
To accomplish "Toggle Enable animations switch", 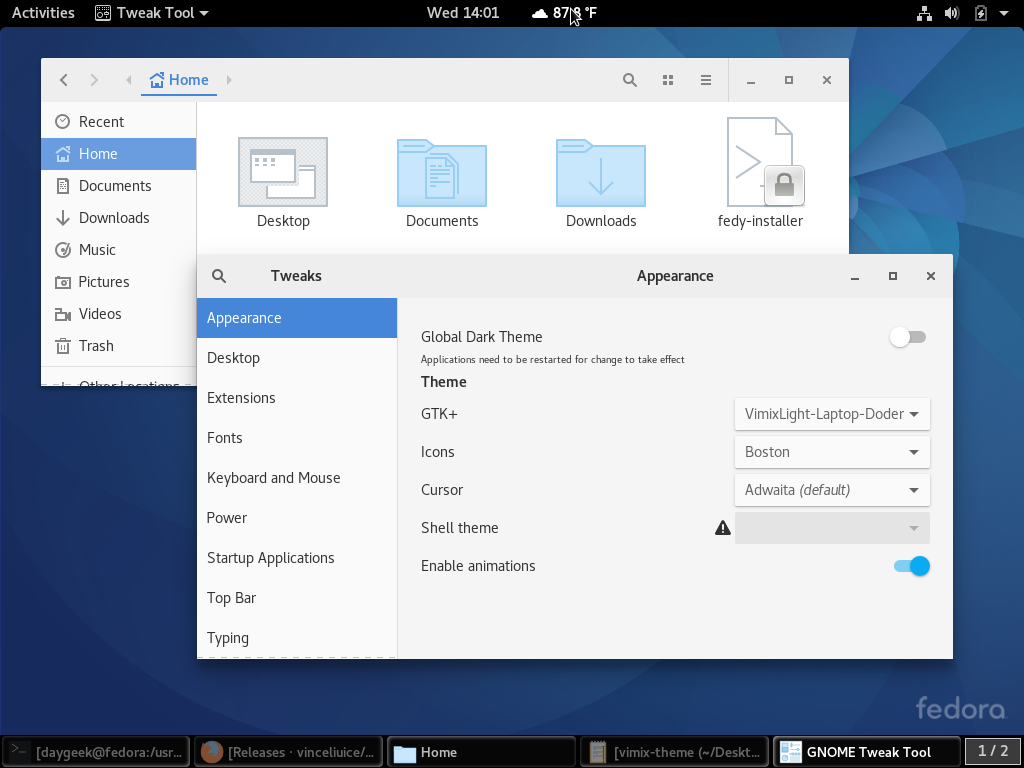I will coord(912,566).
